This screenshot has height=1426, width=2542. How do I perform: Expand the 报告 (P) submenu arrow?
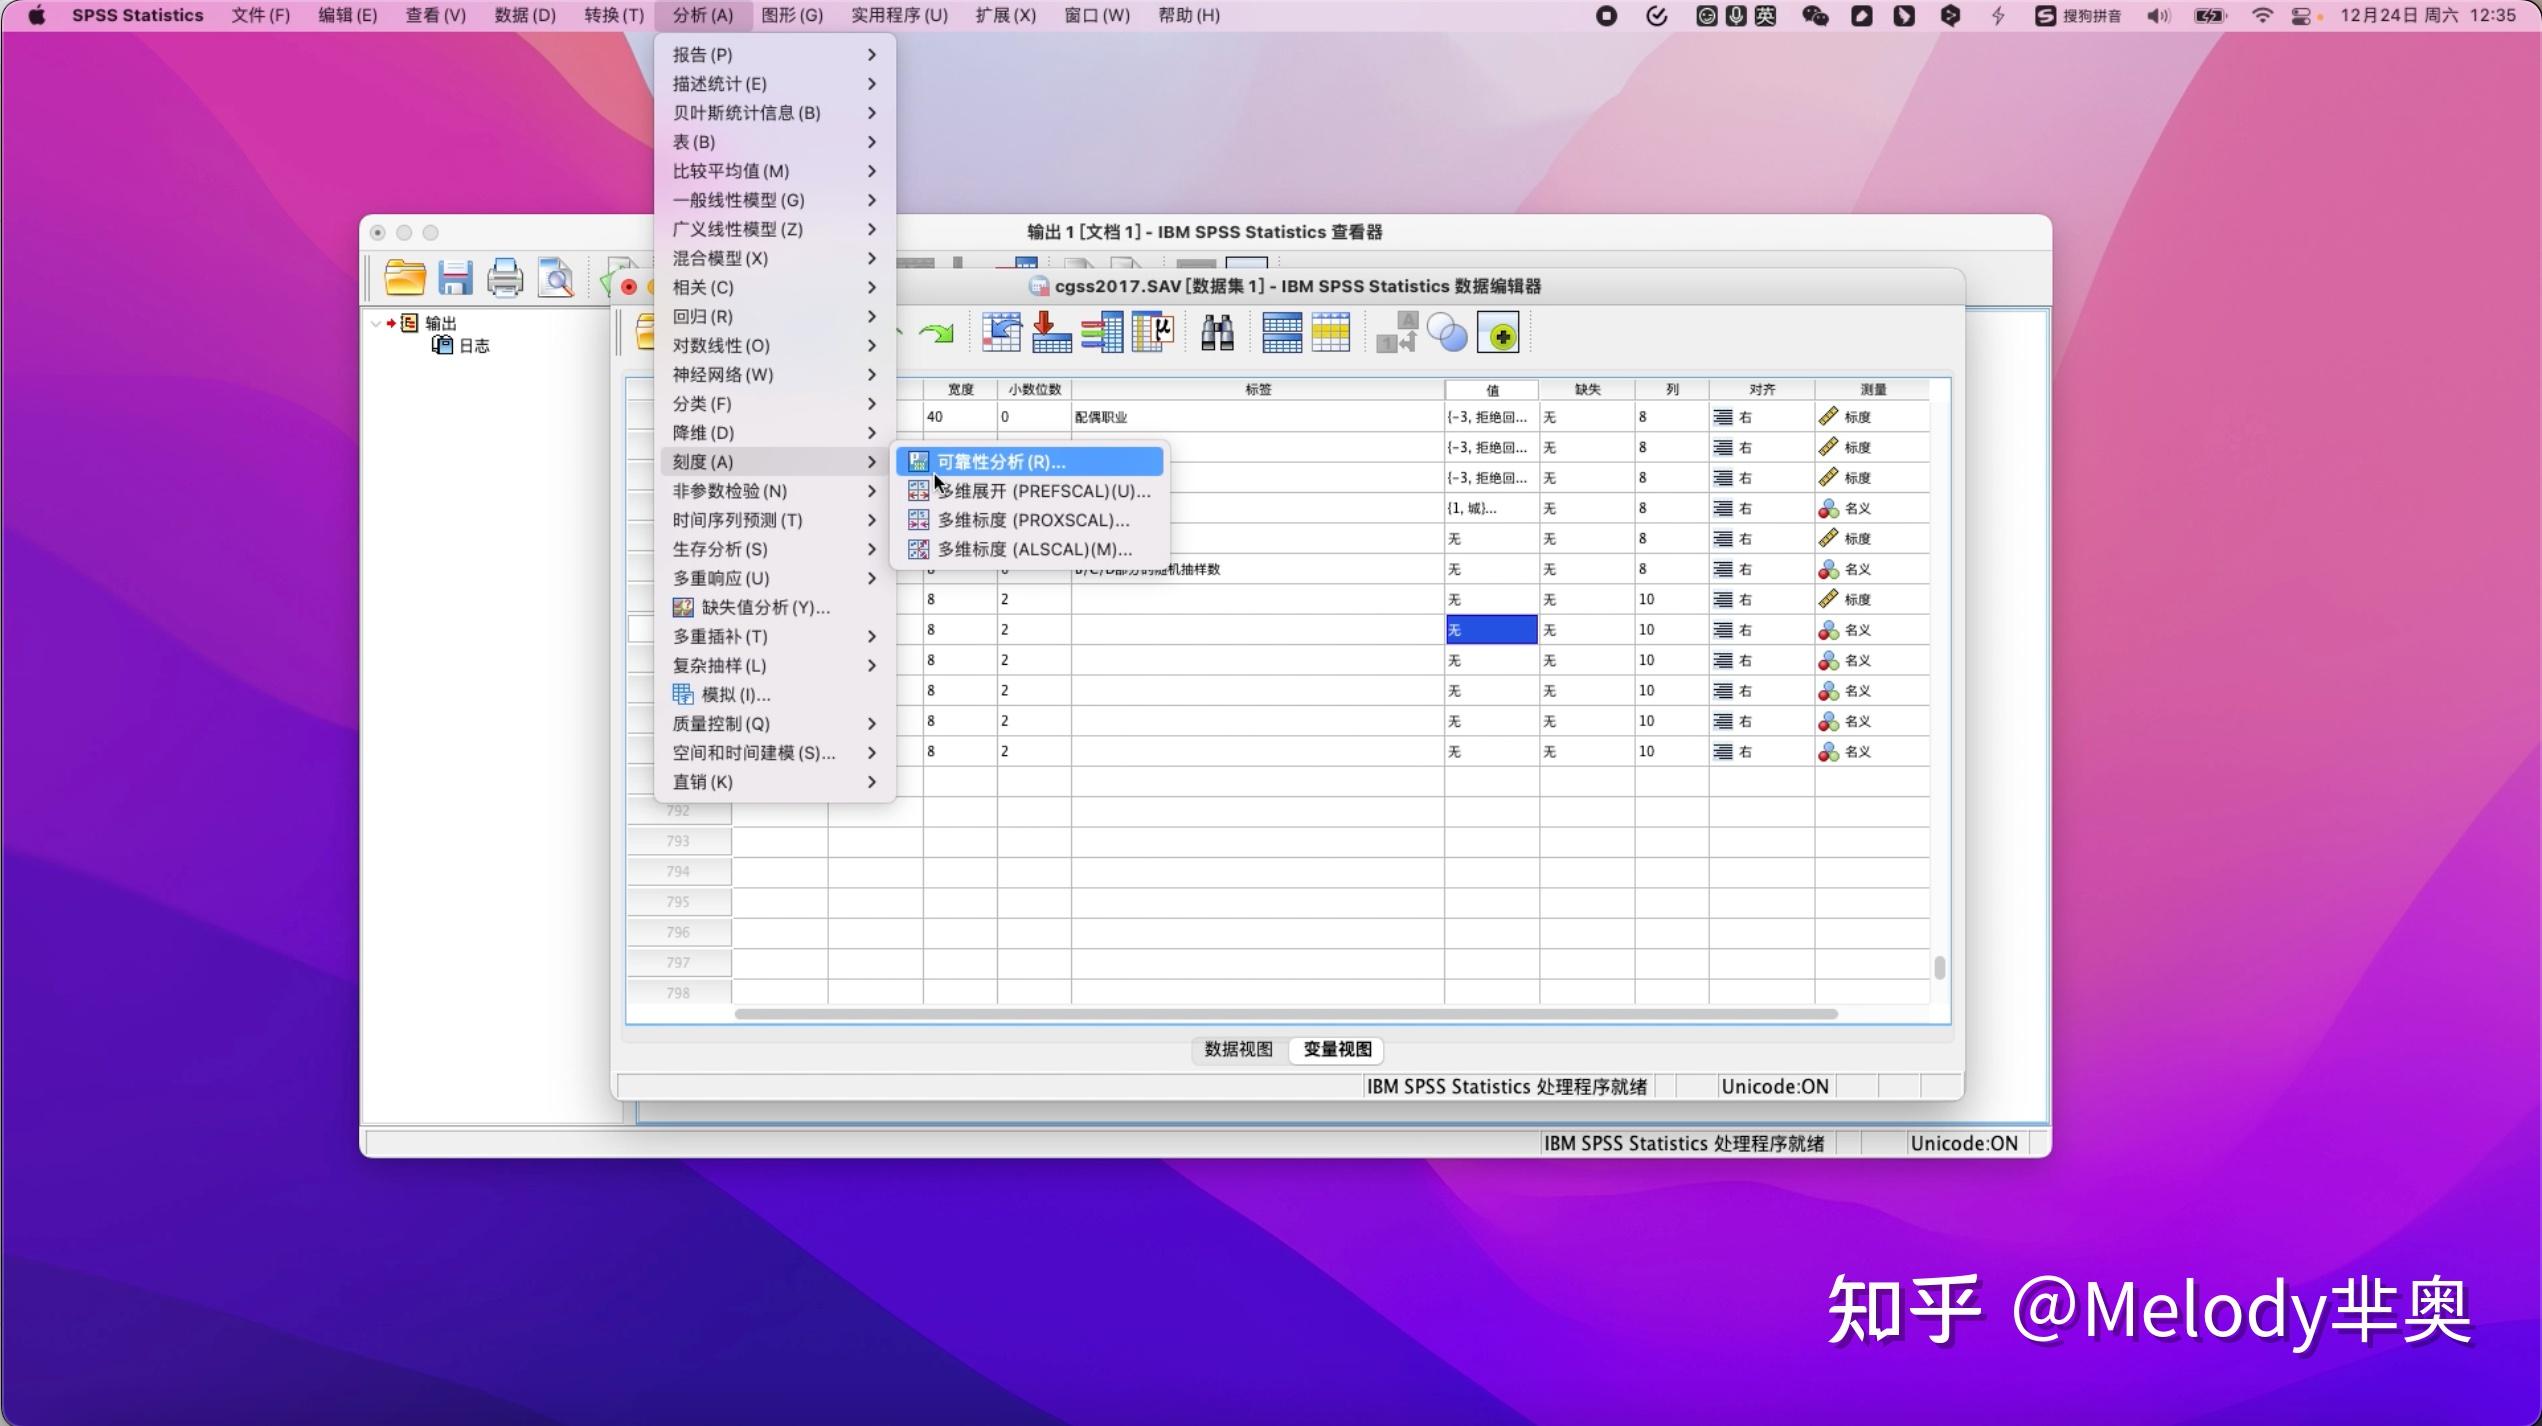coord(872,54)
